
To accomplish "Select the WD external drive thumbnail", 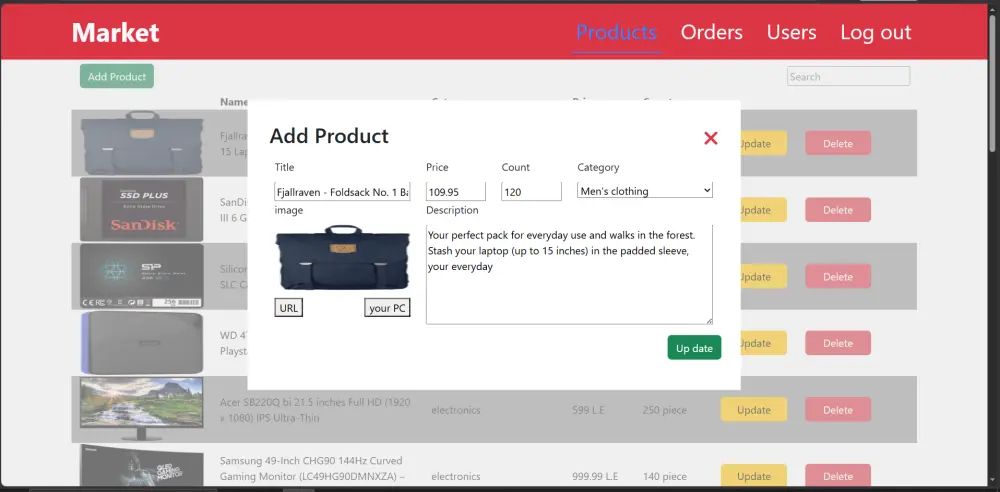I will 142,343.
